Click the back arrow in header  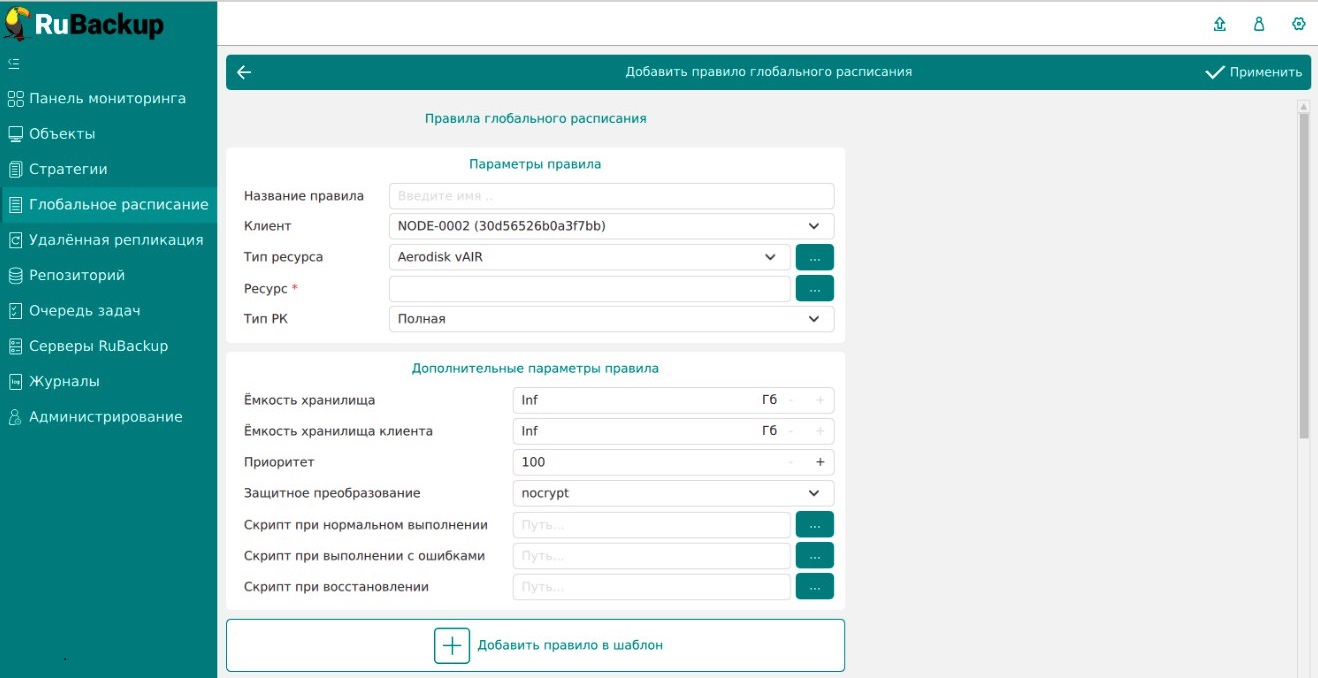pyautogui.click(x=244, y=72)
